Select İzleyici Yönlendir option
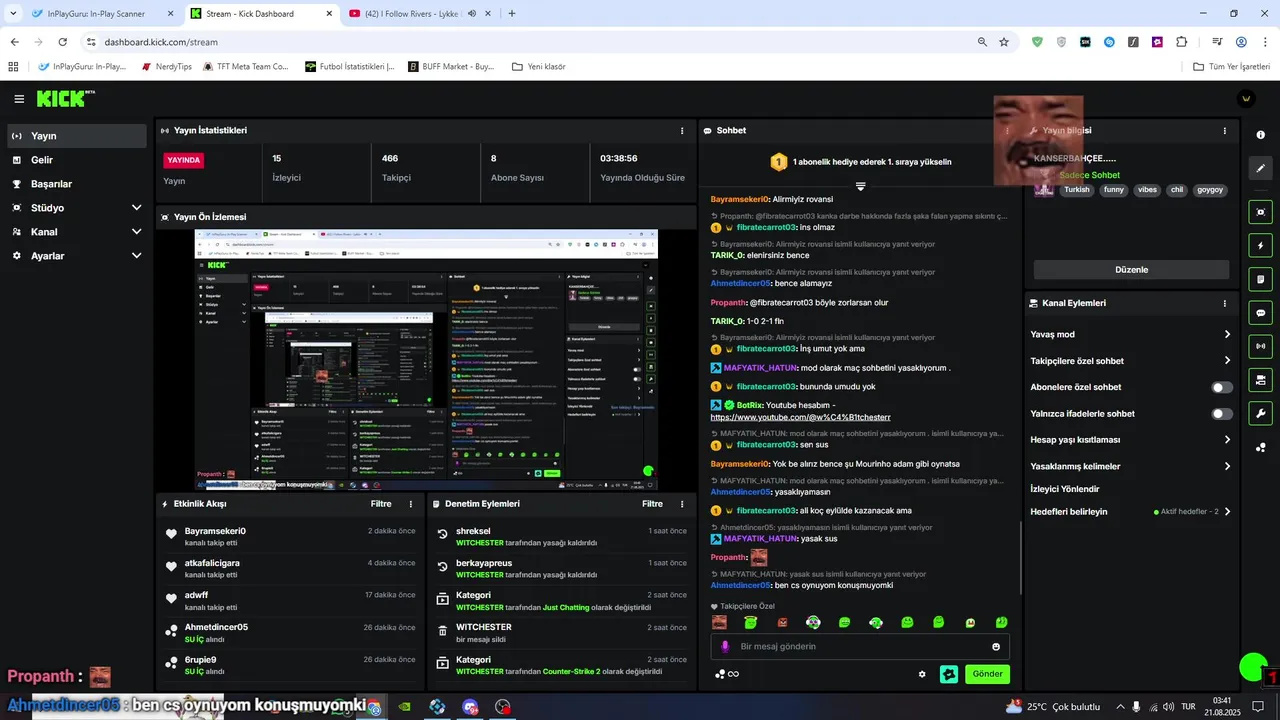This screenshot has width=1280, height=720. (x=1065, y=489)
